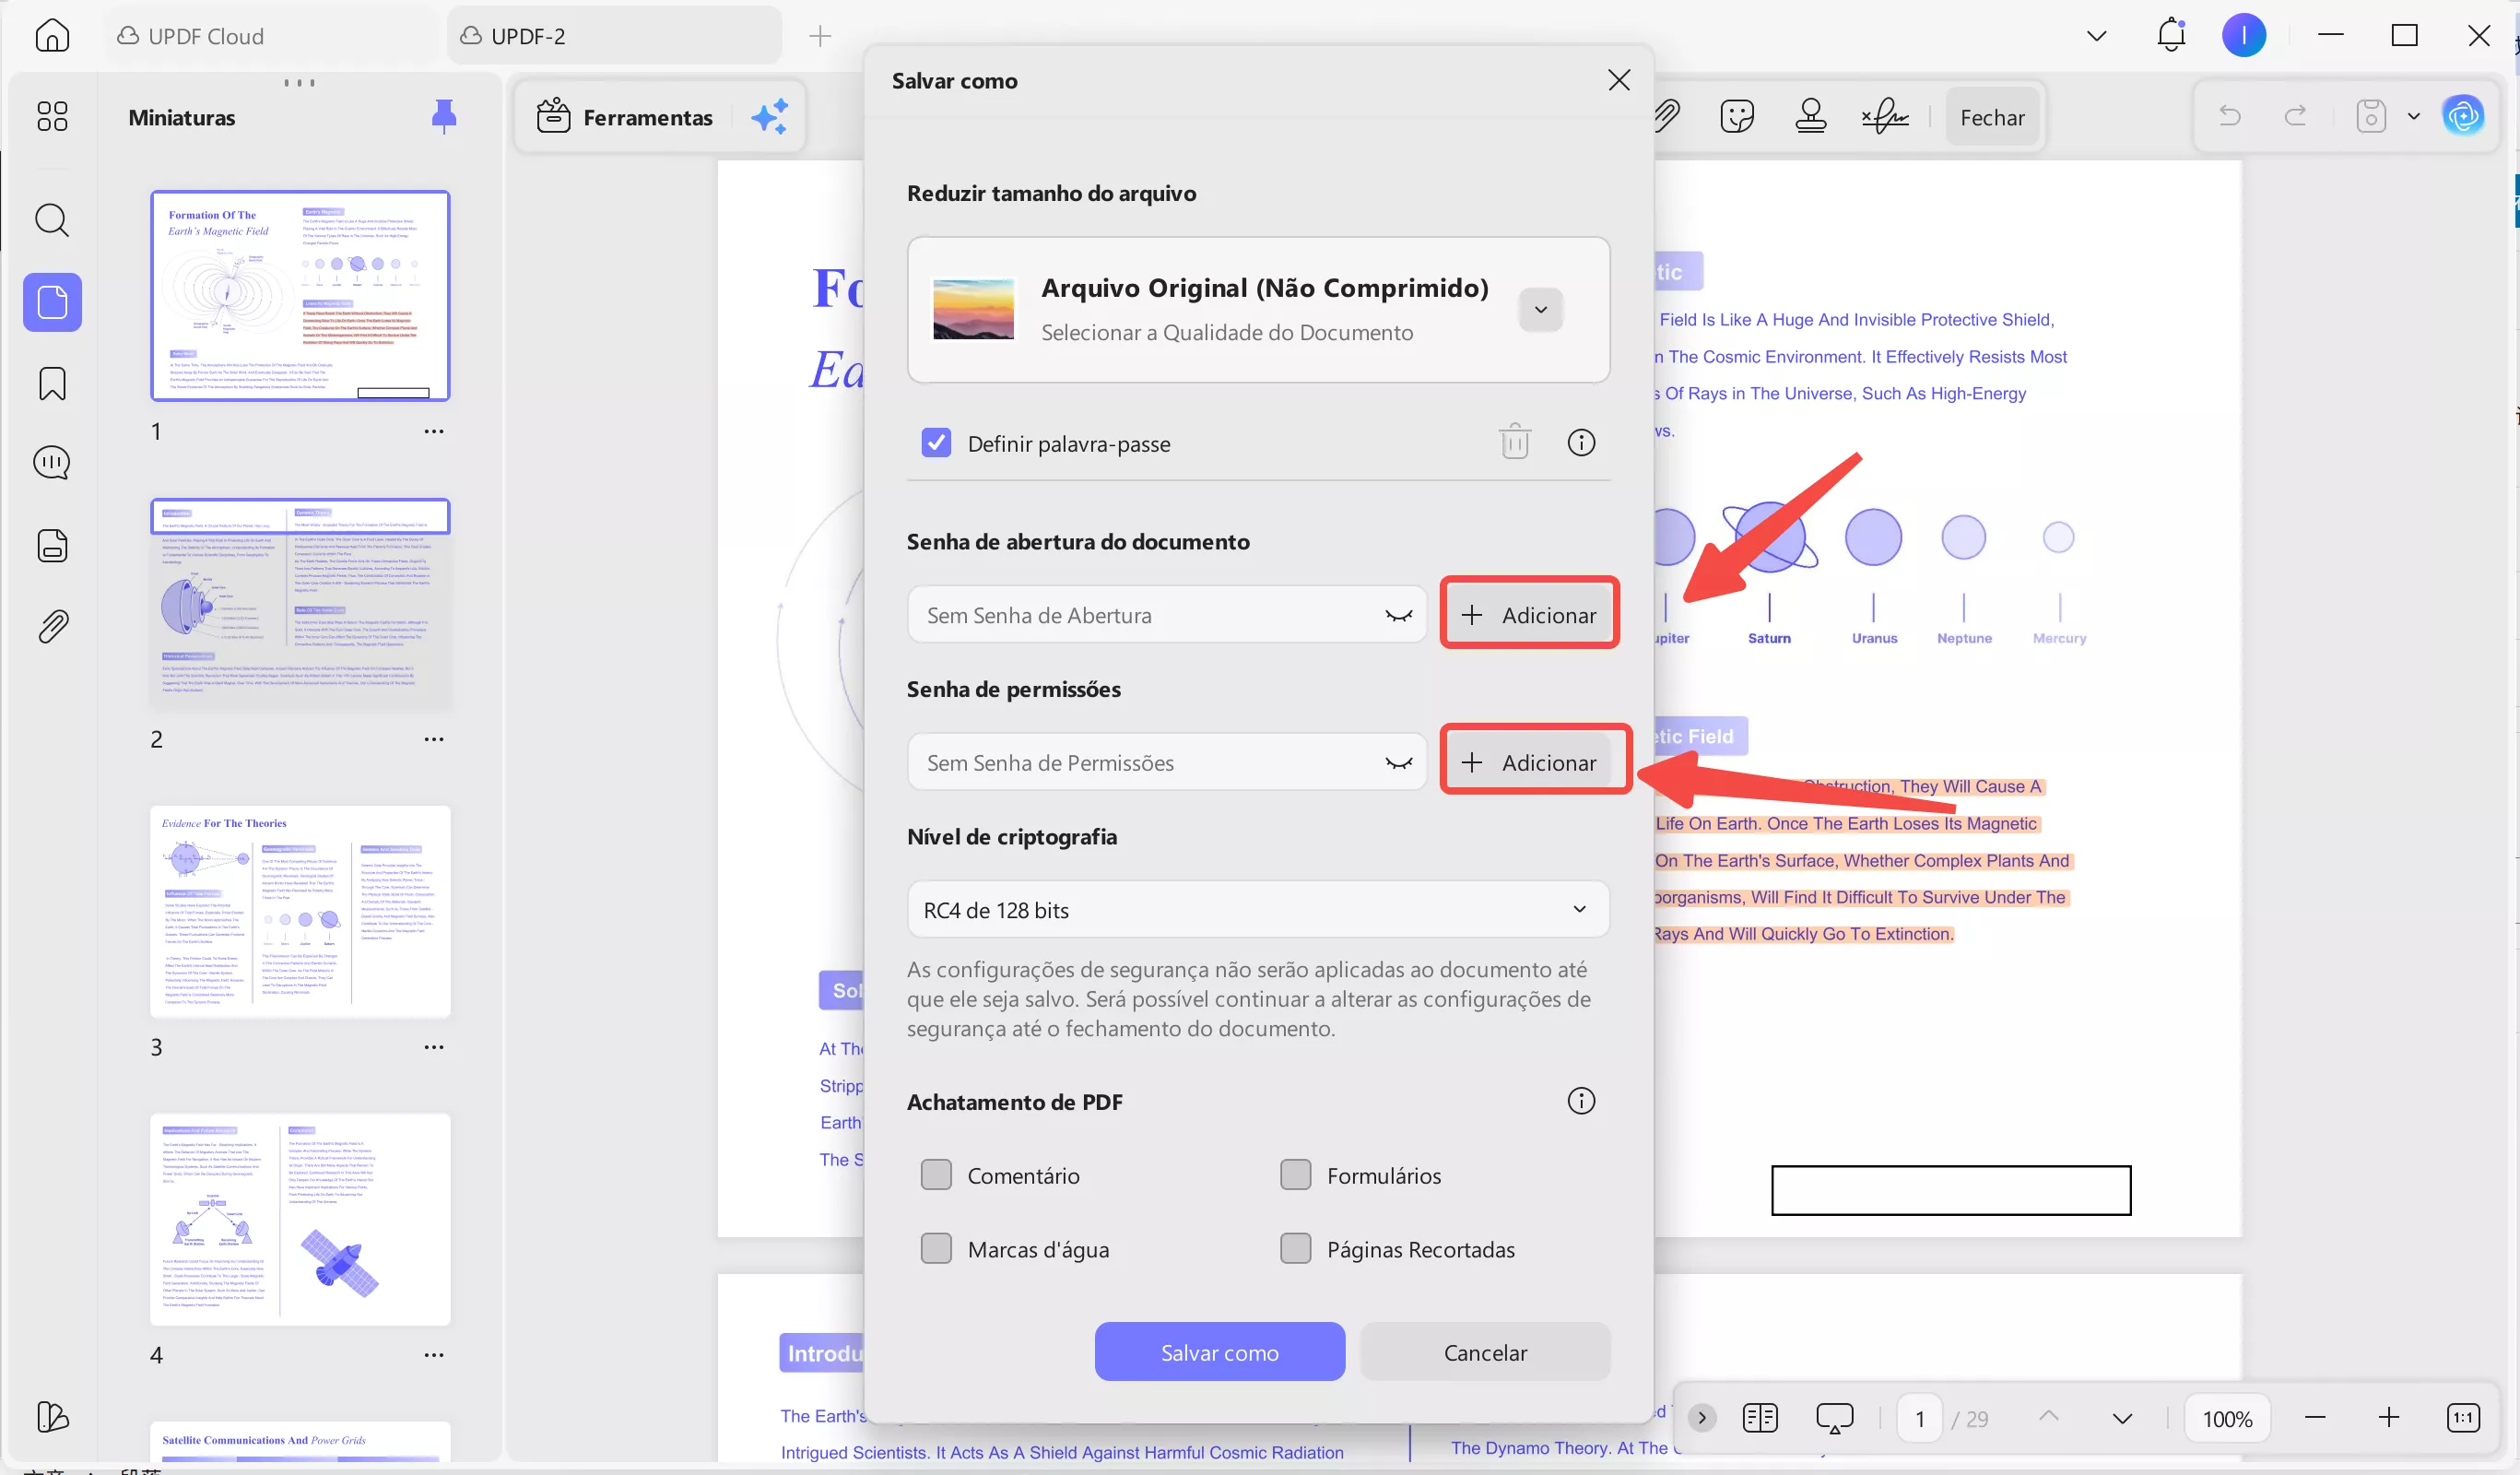The width and height of the screenshot is (2520, 1475).
Task: Click the search icon in left sidebar
Action: pos(52,220)
